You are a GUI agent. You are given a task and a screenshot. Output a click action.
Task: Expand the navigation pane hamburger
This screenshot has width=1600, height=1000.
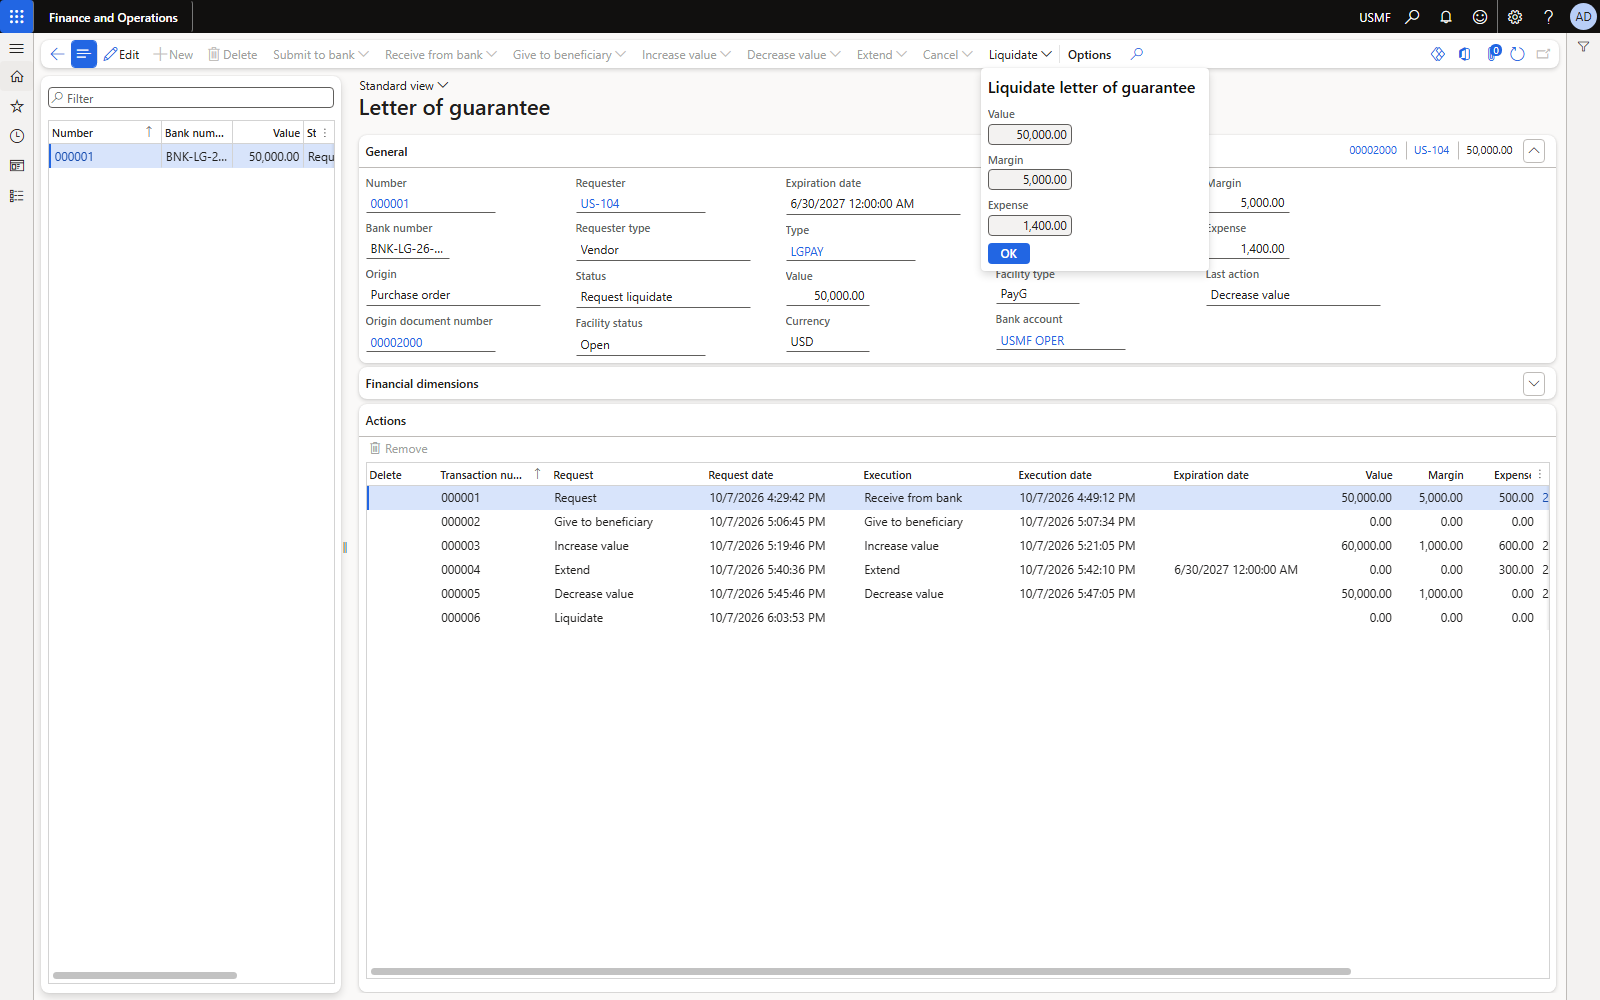coord(17,48)
